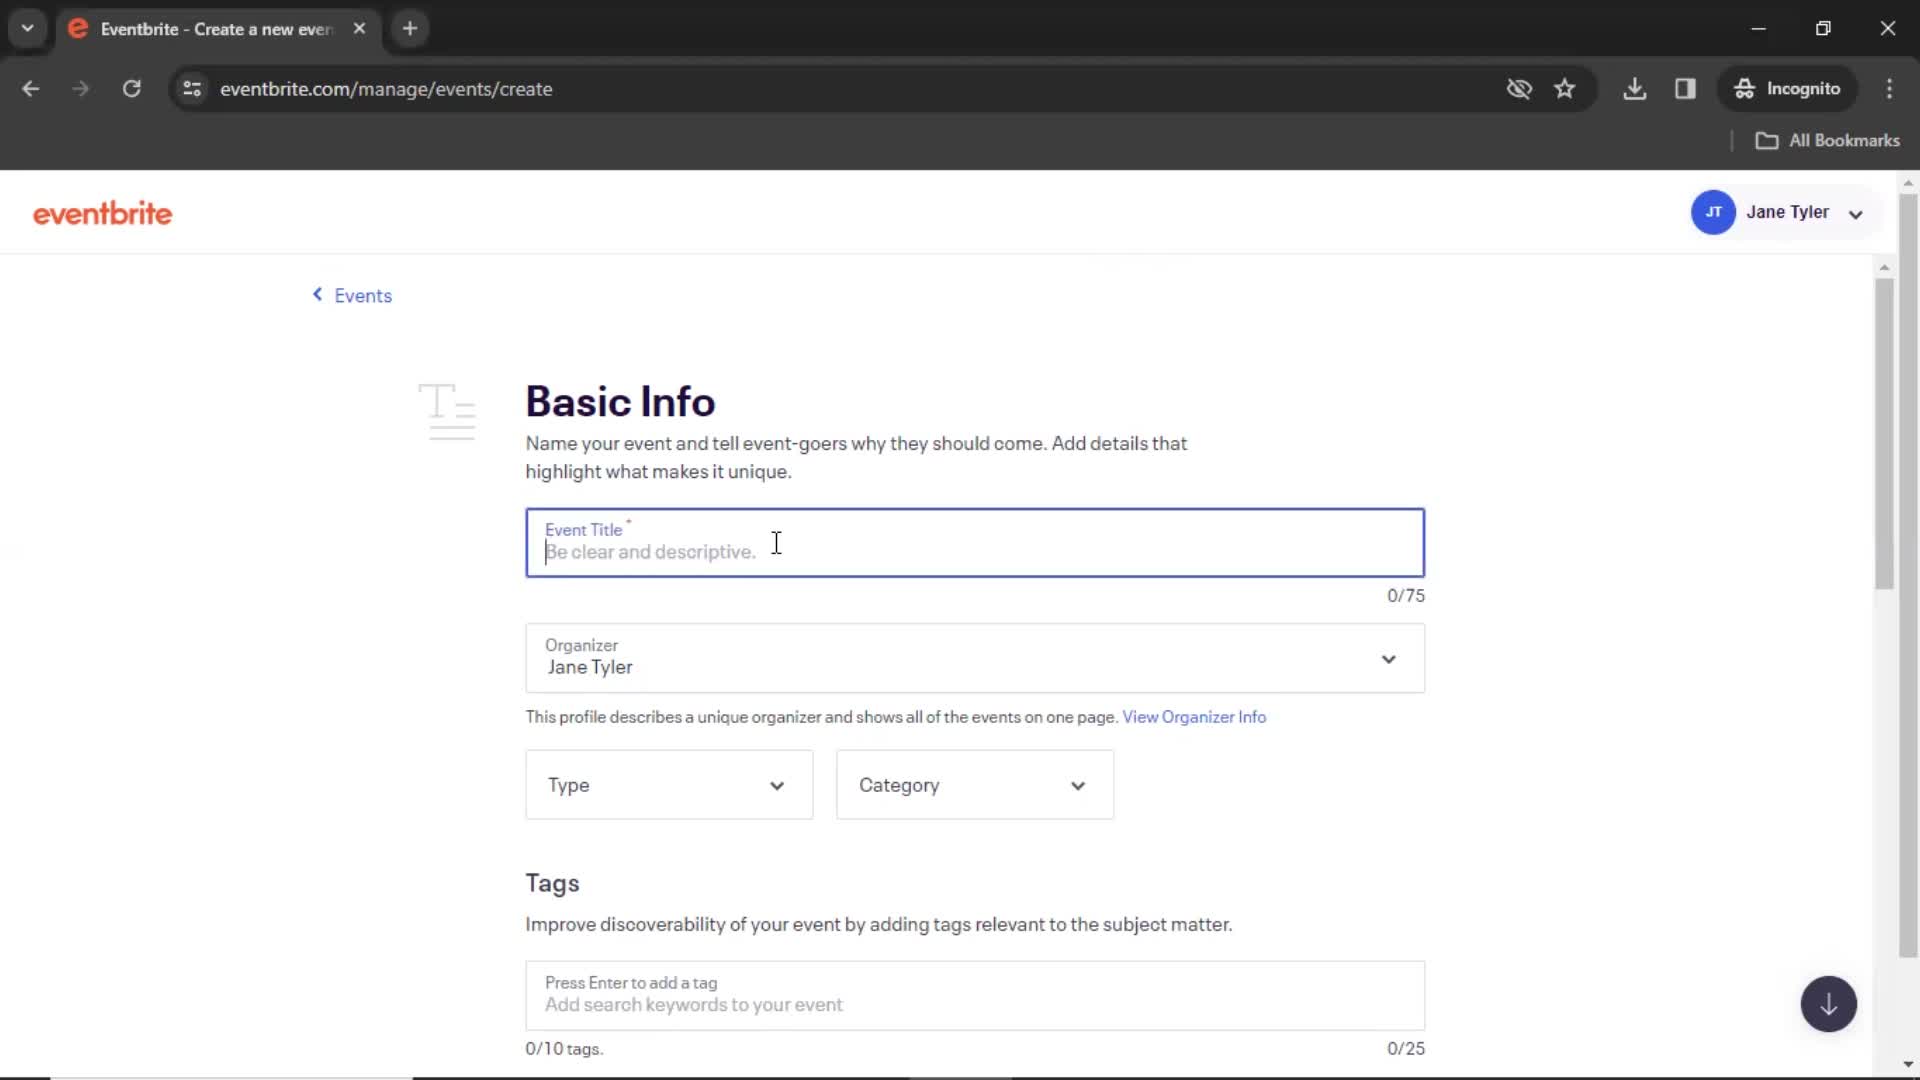Screen dimensions: 1920x1080
Task: Open the browser downloads icon
Action: tap(1635, 89)
